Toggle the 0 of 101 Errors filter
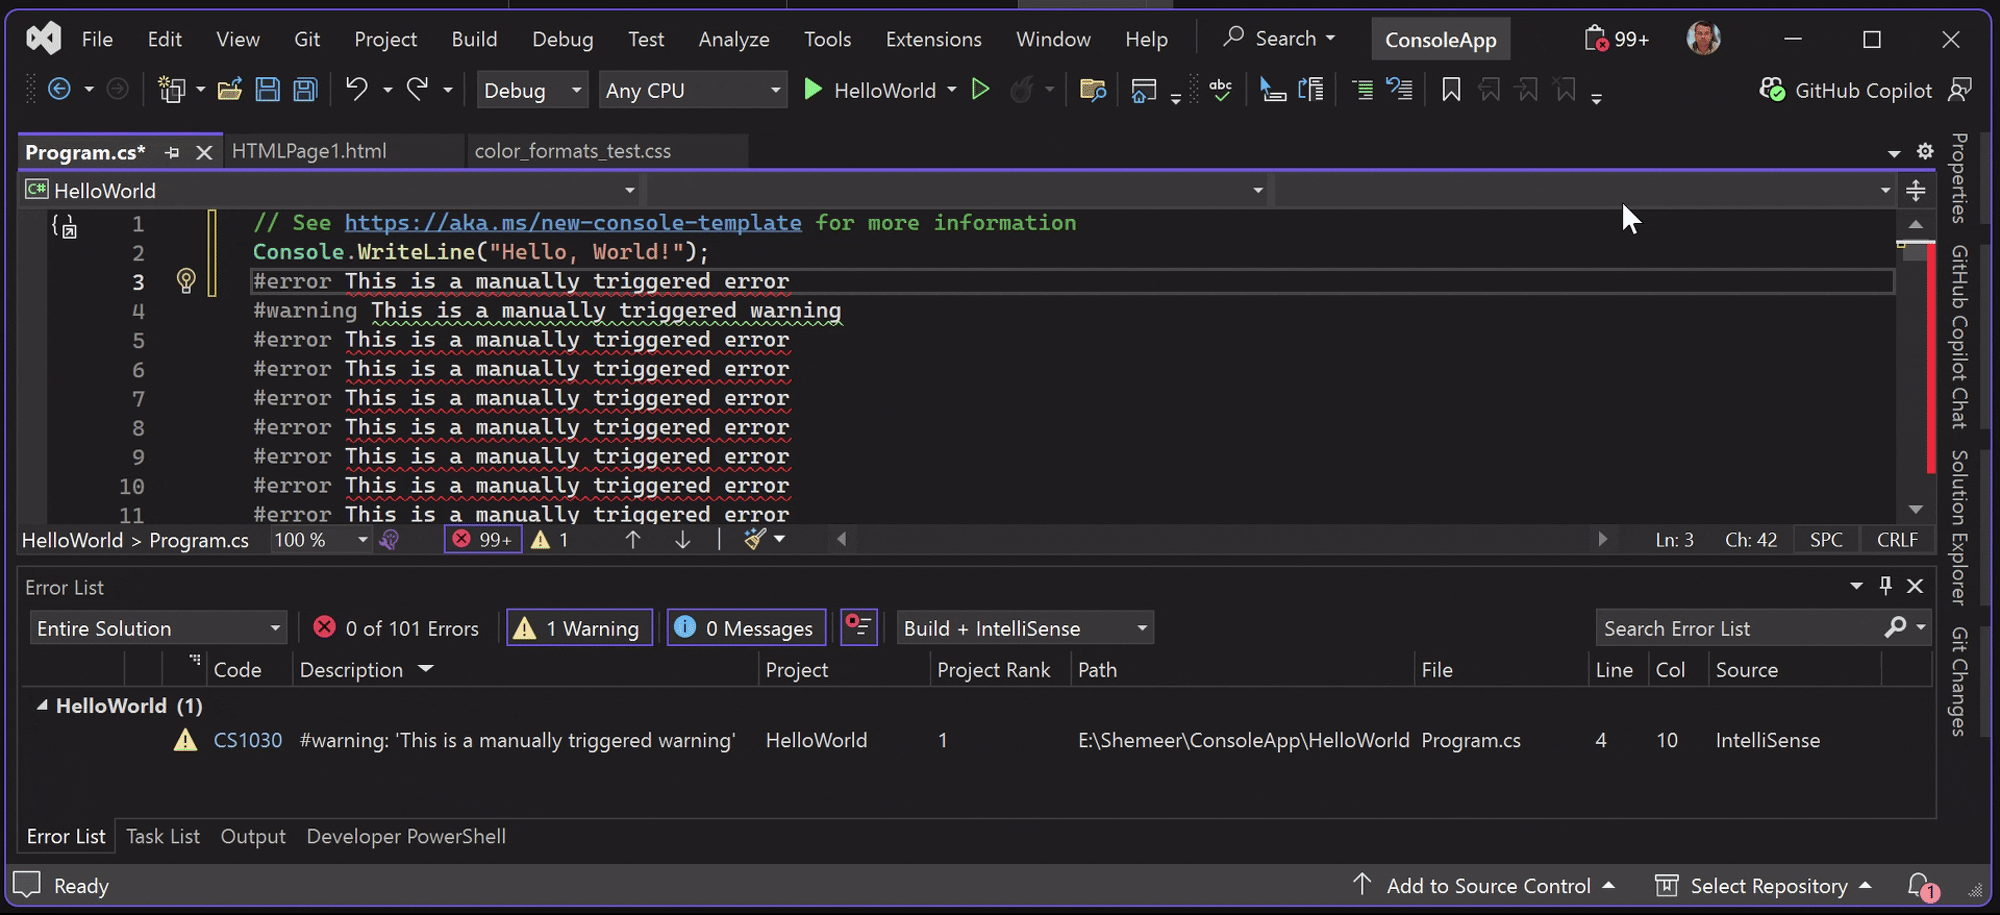 397,627
